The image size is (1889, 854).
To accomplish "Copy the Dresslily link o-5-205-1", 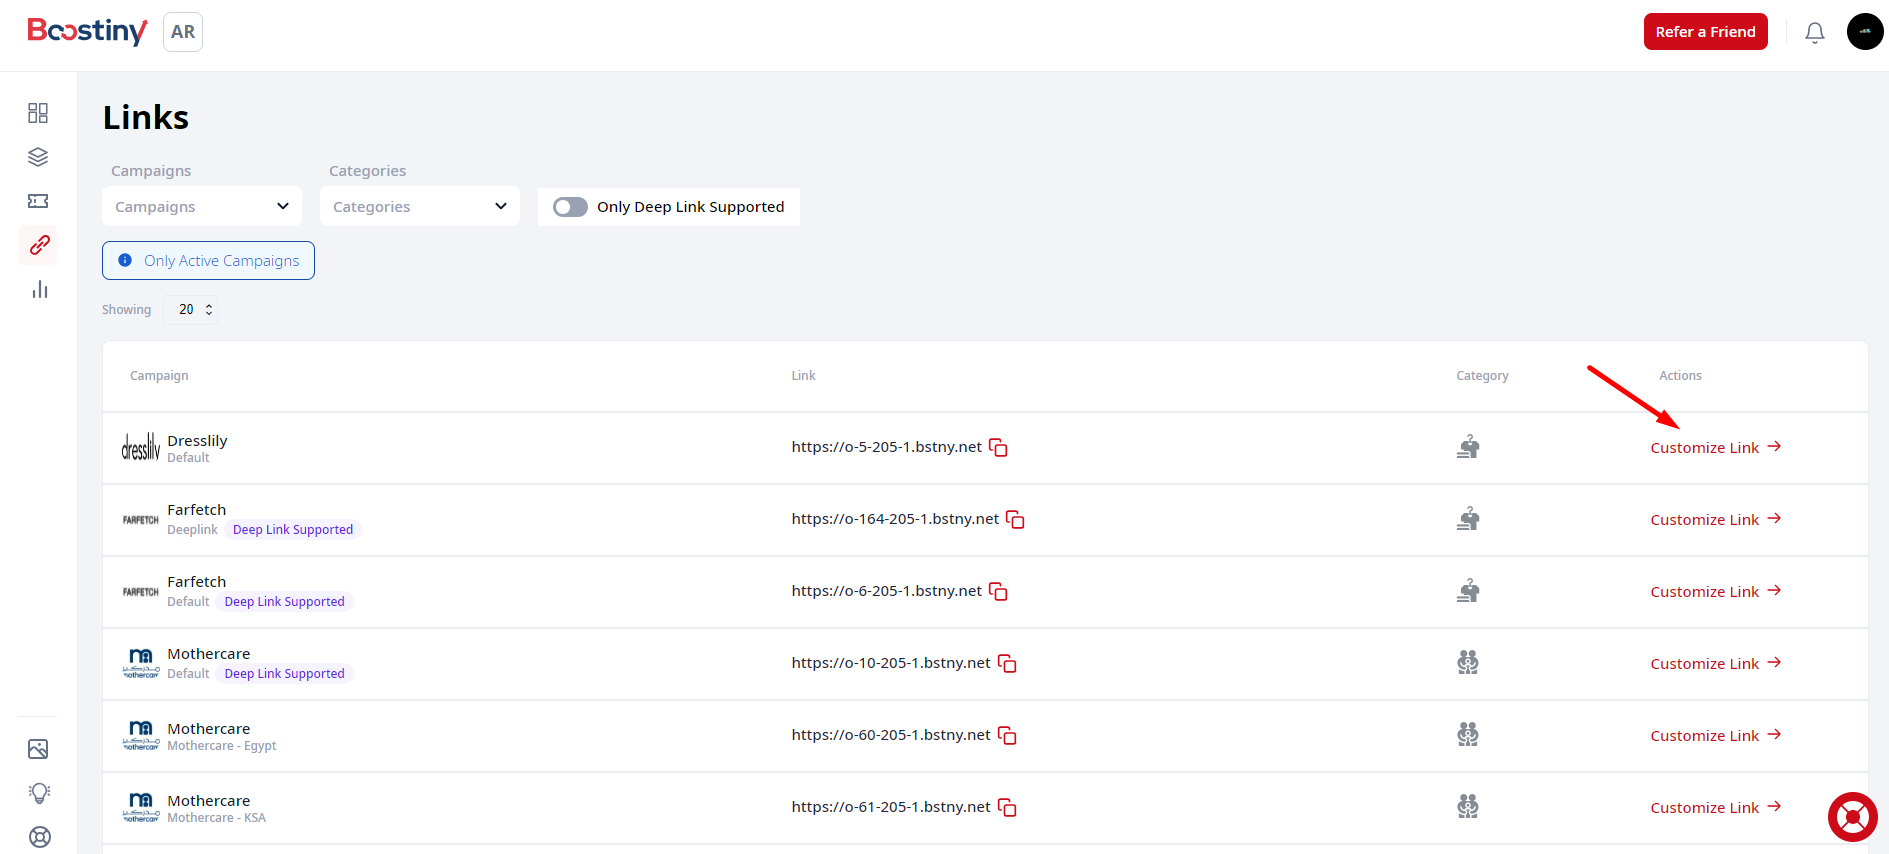I will (x=998, y=447).
